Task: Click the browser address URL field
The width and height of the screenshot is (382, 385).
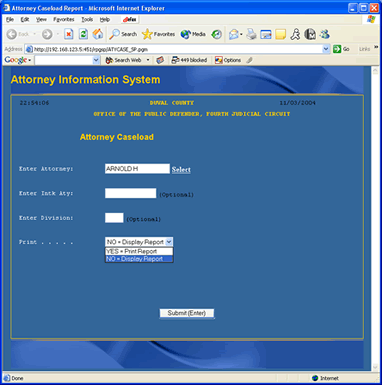Action: [x=178, y=49]
